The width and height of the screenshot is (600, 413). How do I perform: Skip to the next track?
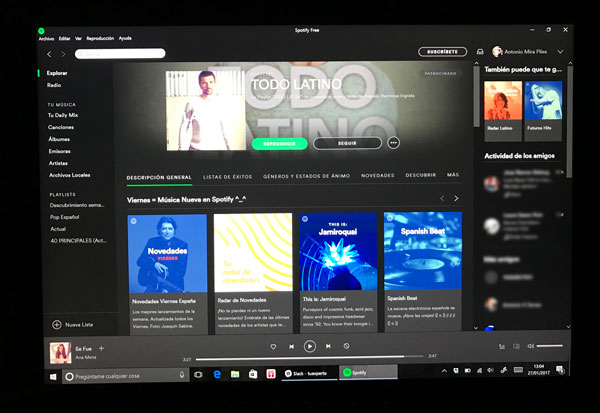coord(328,346)
